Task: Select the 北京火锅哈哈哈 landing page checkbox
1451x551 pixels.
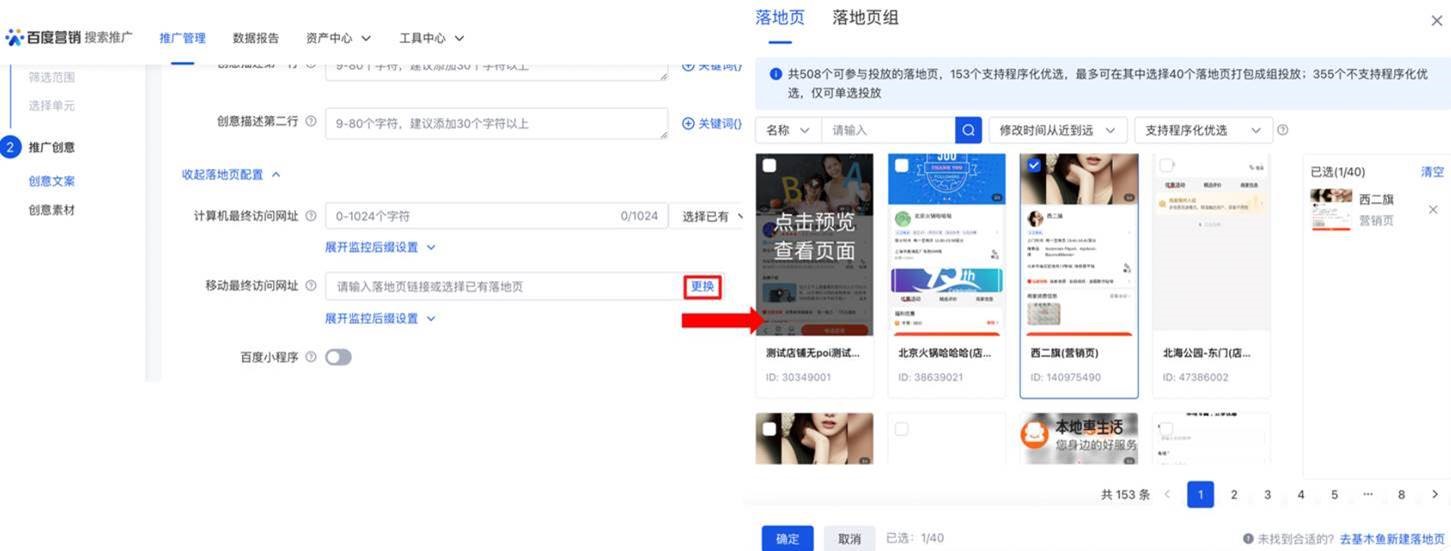Action: 902,166
